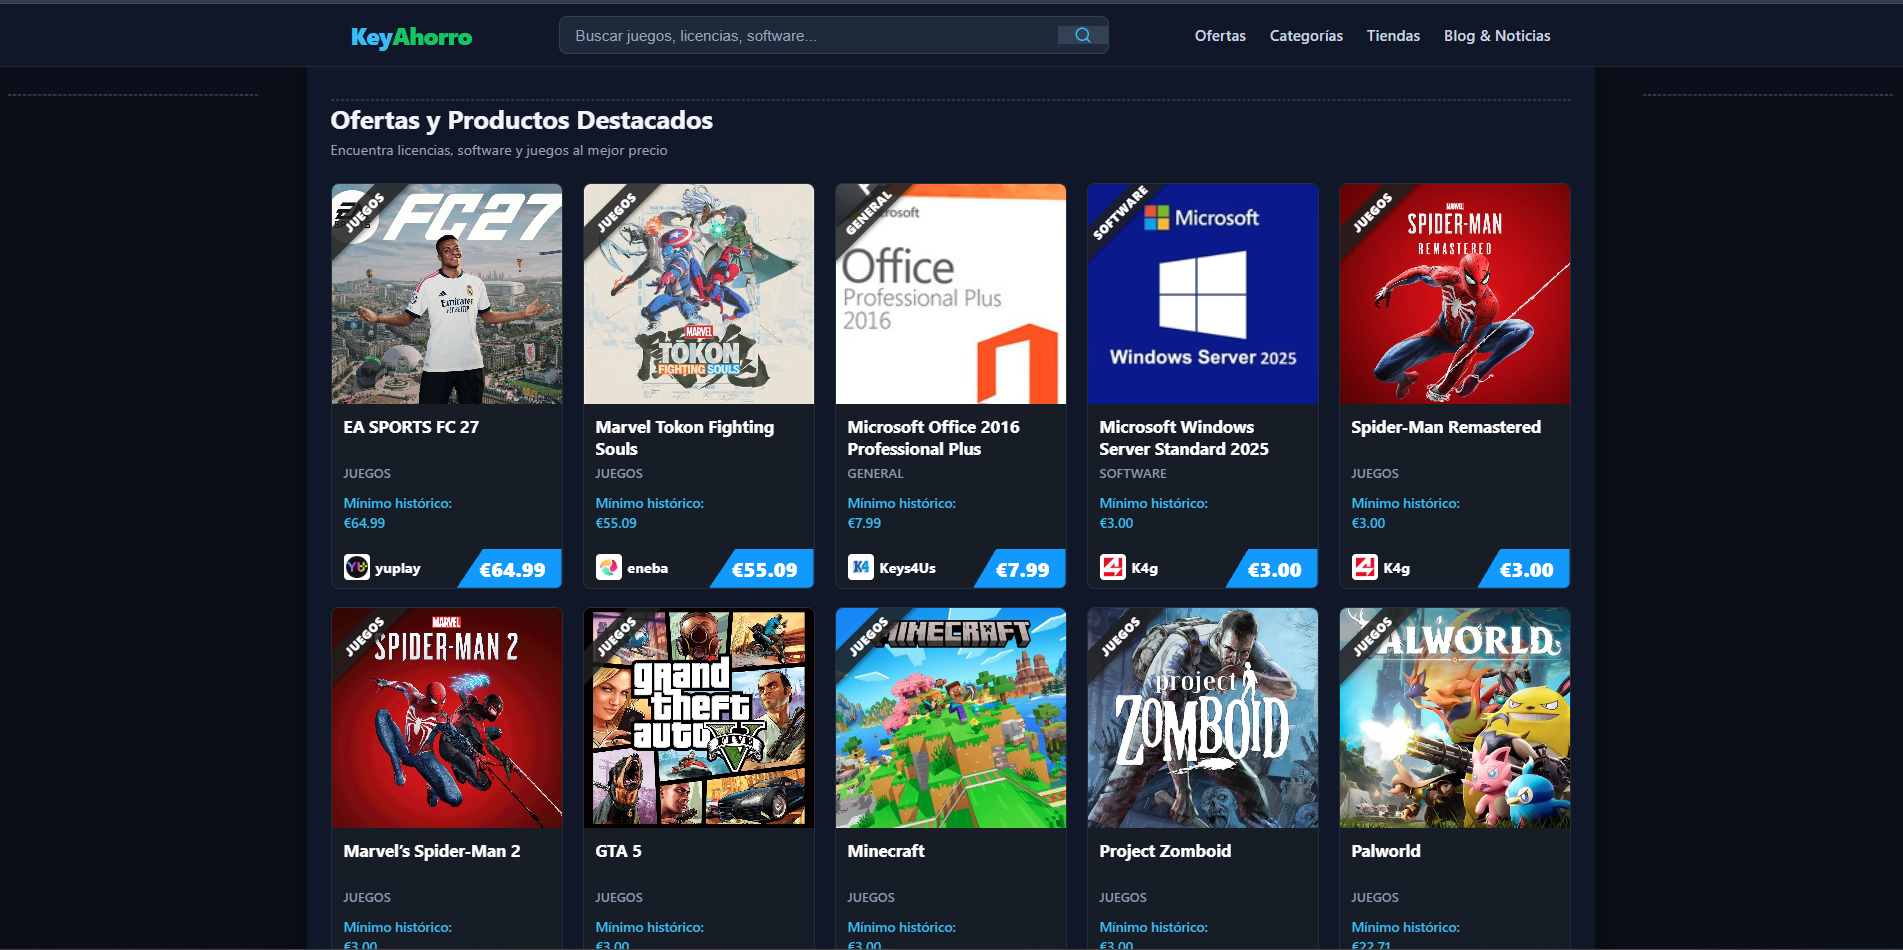The width and height of the screenshot is (1903, 950).
Task: Click the €64.99 price button
Action: point(511,569)
